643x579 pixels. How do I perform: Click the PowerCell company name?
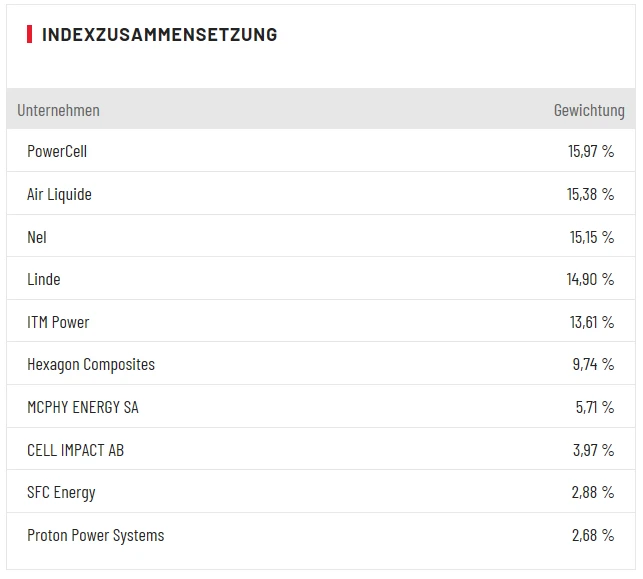click(57, 151)
